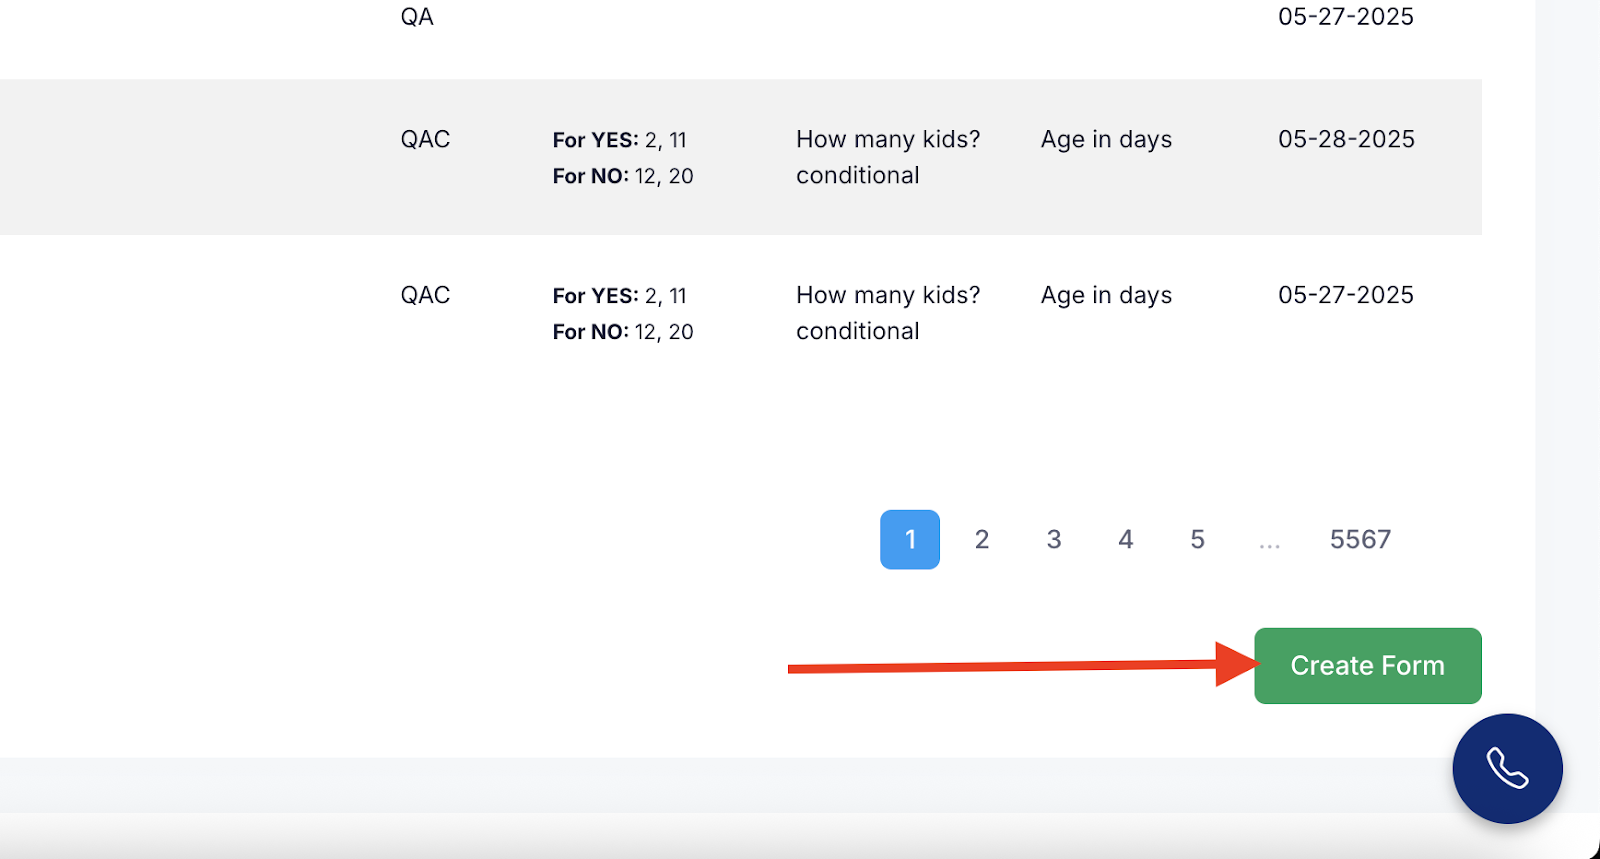Select pagination page 1
1600x859 pixels.
910,540
